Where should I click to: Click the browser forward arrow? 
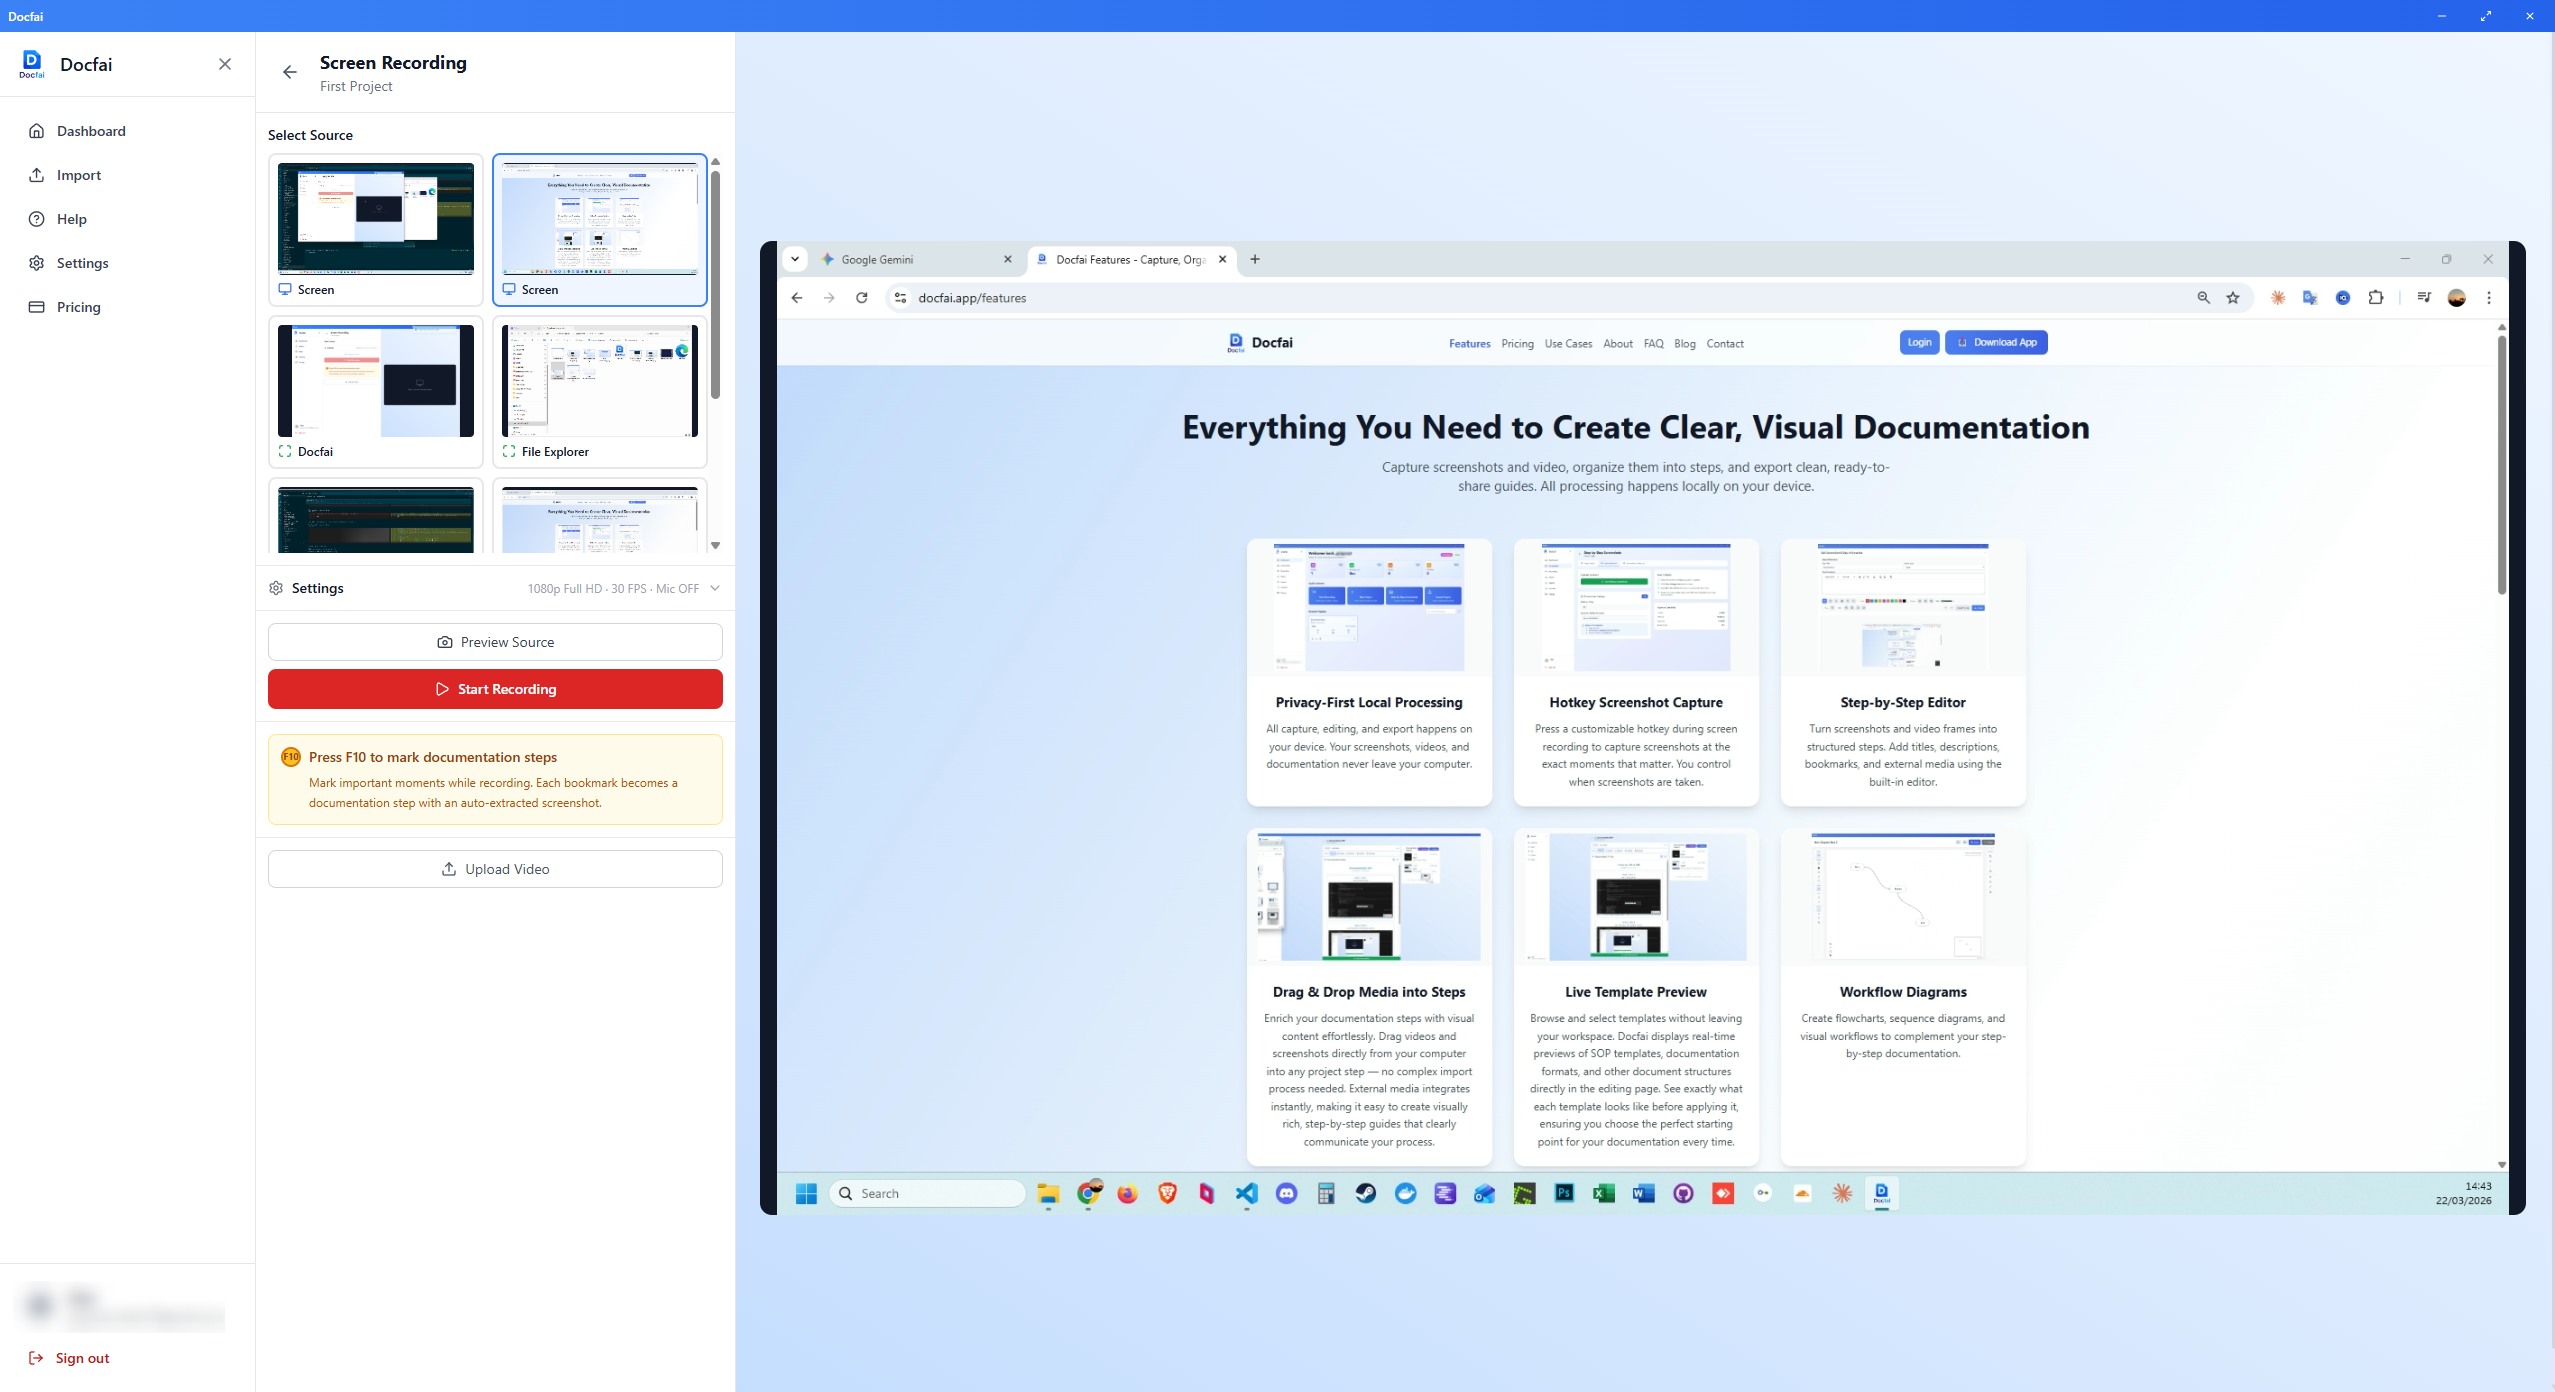point(829,298)
